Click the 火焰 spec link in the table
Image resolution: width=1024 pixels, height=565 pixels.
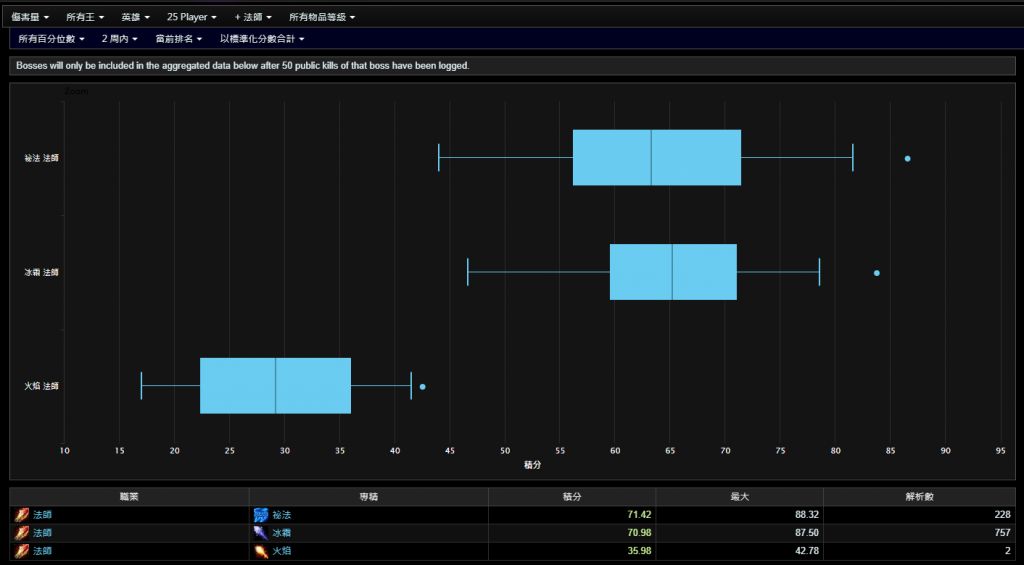tap(281, 551)
